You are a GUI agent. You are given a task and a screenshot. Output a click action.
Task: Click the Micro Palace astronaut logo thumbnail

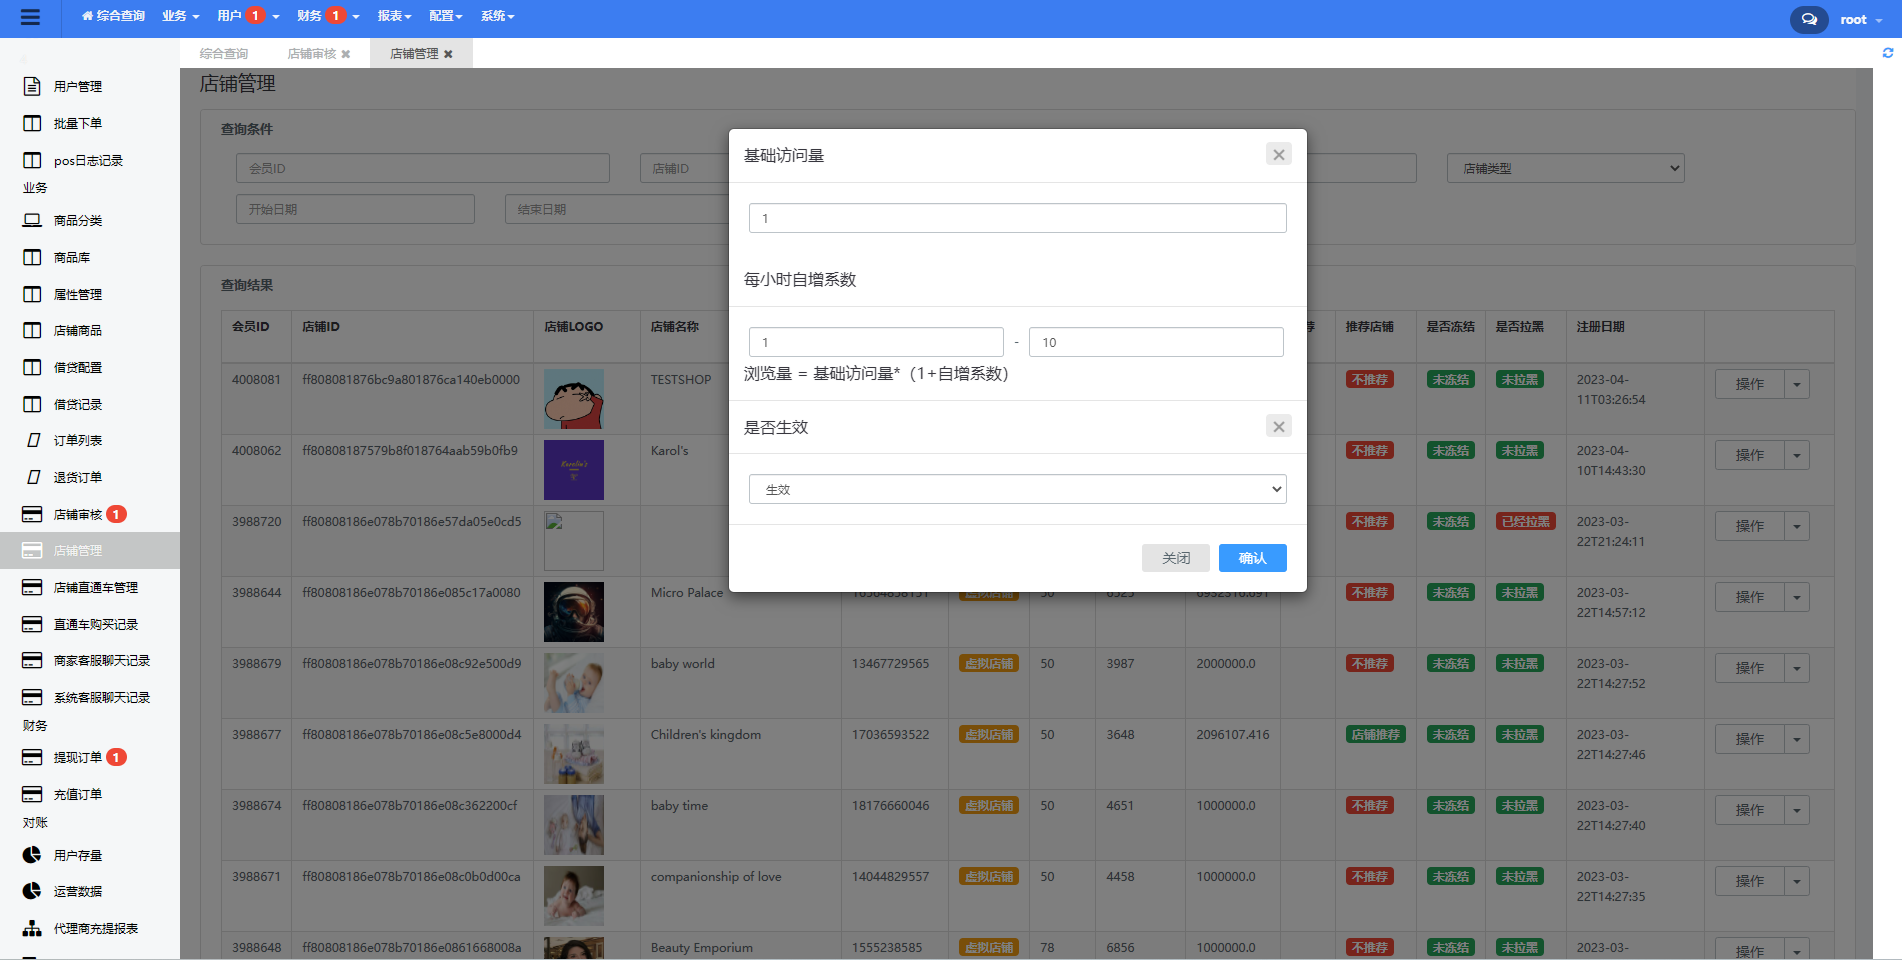pyautogui.click(x=574, y=612)
